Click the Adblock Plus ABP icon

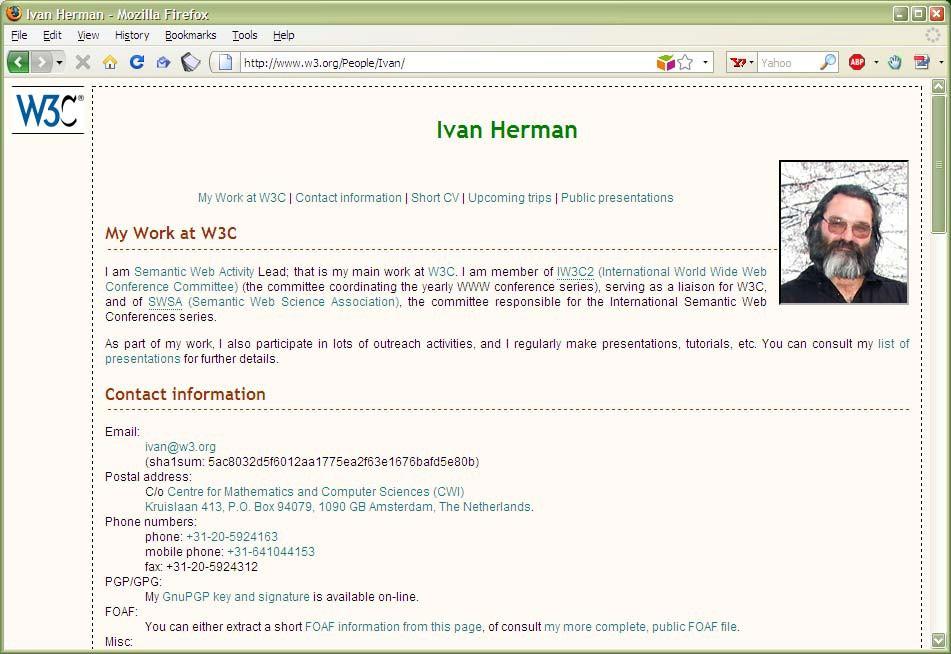point(857,62)
